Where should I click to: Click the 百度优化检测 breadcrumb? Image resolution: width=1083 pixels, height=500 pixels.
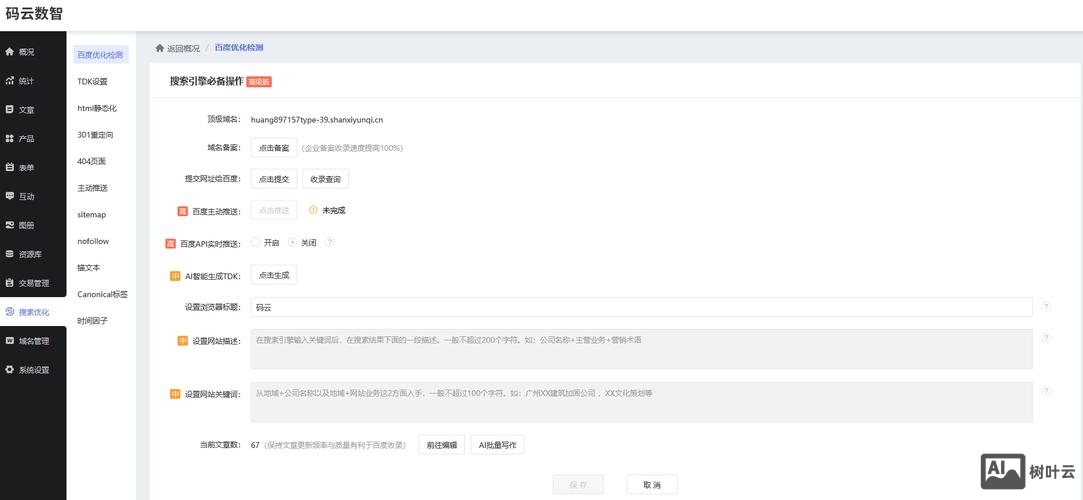[x=238, y=48]
